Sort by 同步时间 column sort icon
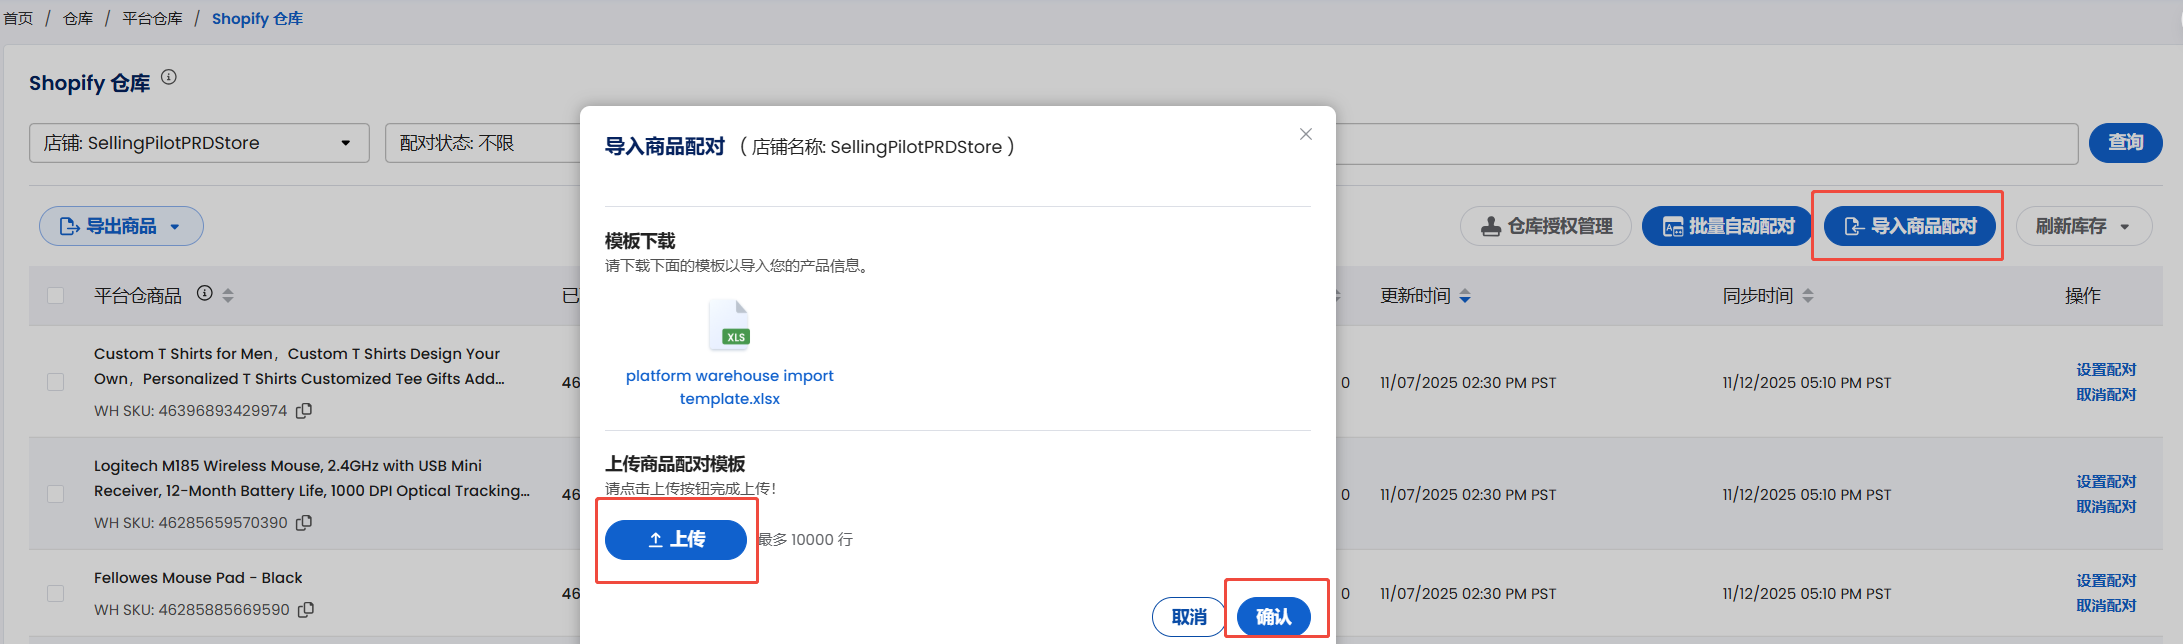2183x644 pixels. click(1807, 296)
